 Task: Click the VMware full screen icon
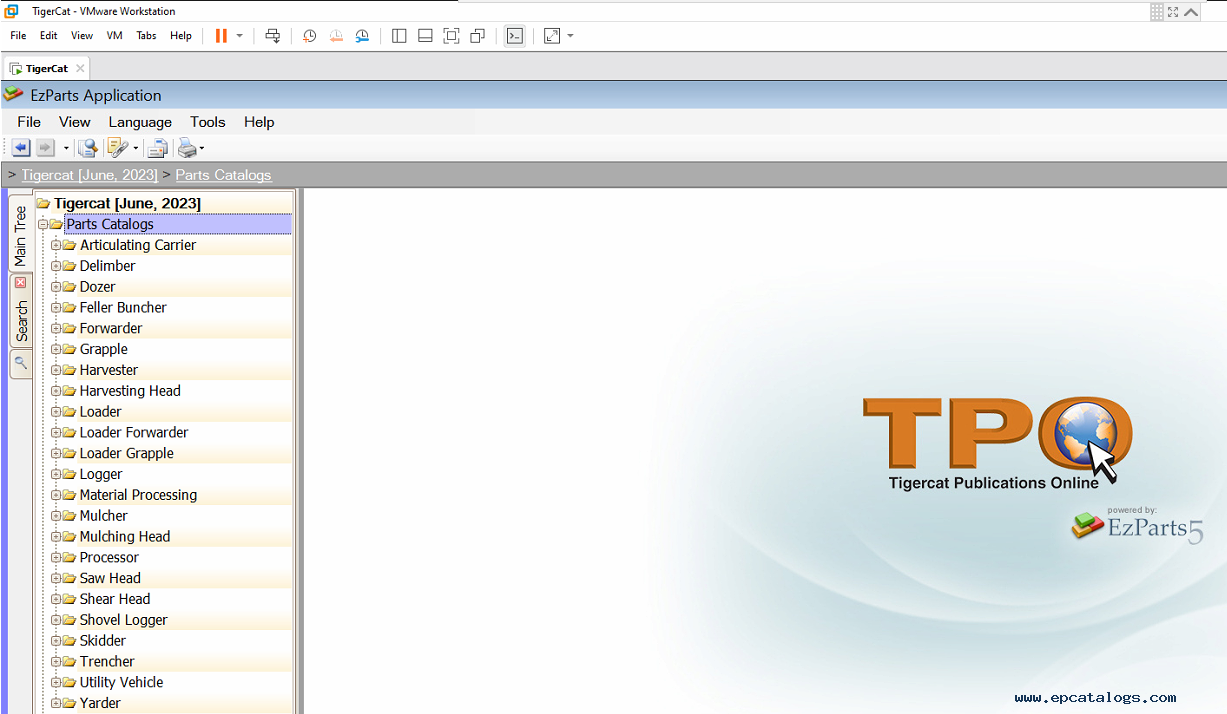tap(451, 36)
